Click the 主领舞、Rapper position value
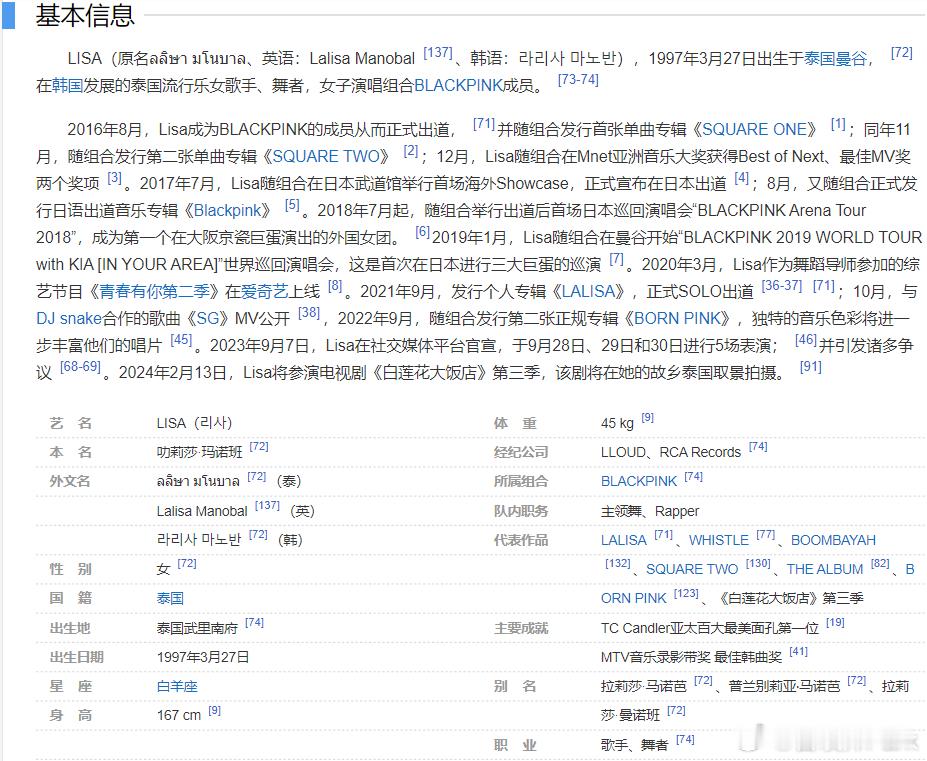This screenshot has width=927, height=761. pos(650,511)
